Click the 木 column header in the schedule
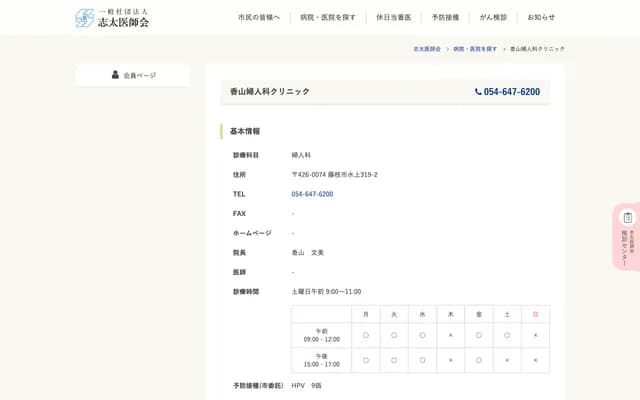Image resolution: width=640 pixels, height=400 pixels. [451, 314]
